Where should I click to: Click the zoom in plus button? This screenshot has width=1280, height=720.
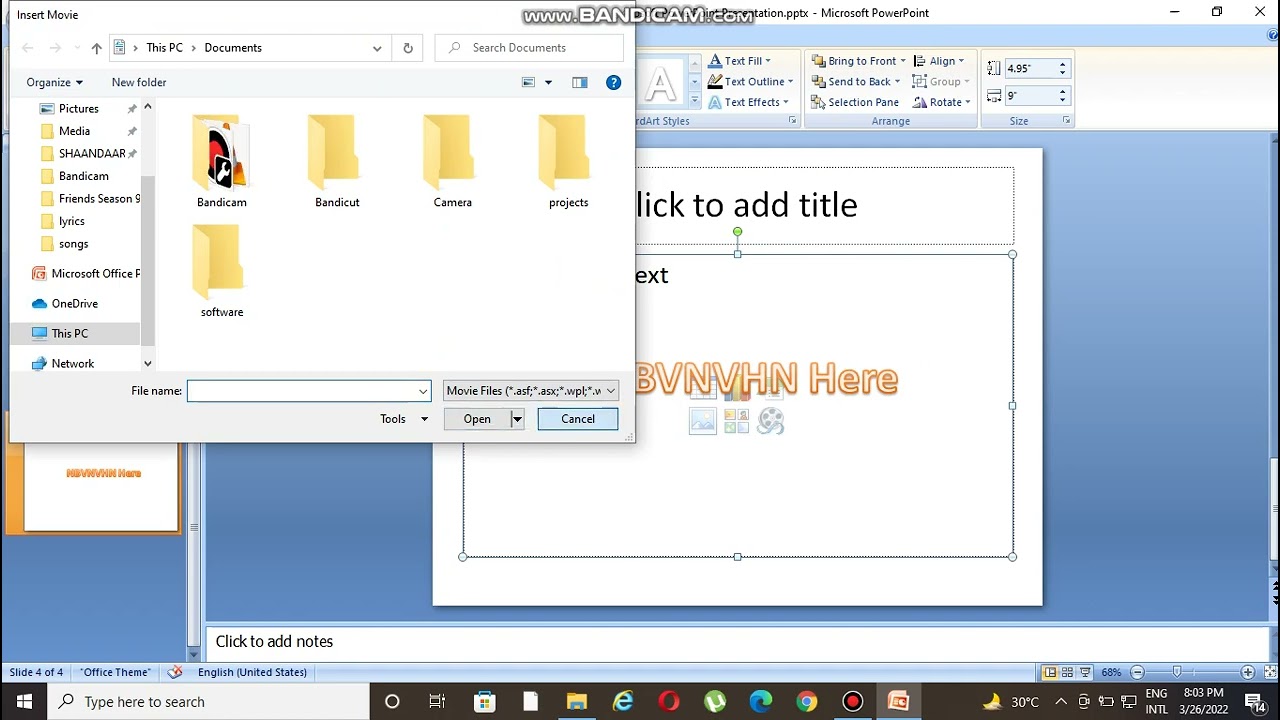coord(1247,672)
